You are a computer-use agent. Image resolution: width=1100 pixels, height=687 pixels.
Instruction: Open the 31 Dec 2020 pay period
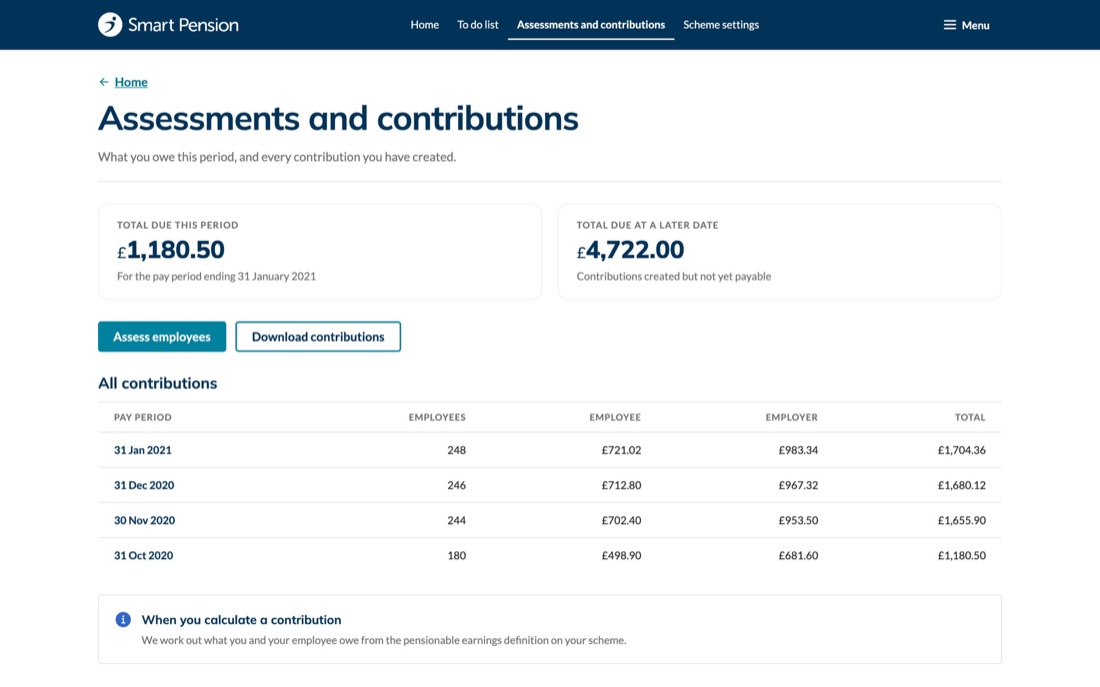click(x=144, y=486)
